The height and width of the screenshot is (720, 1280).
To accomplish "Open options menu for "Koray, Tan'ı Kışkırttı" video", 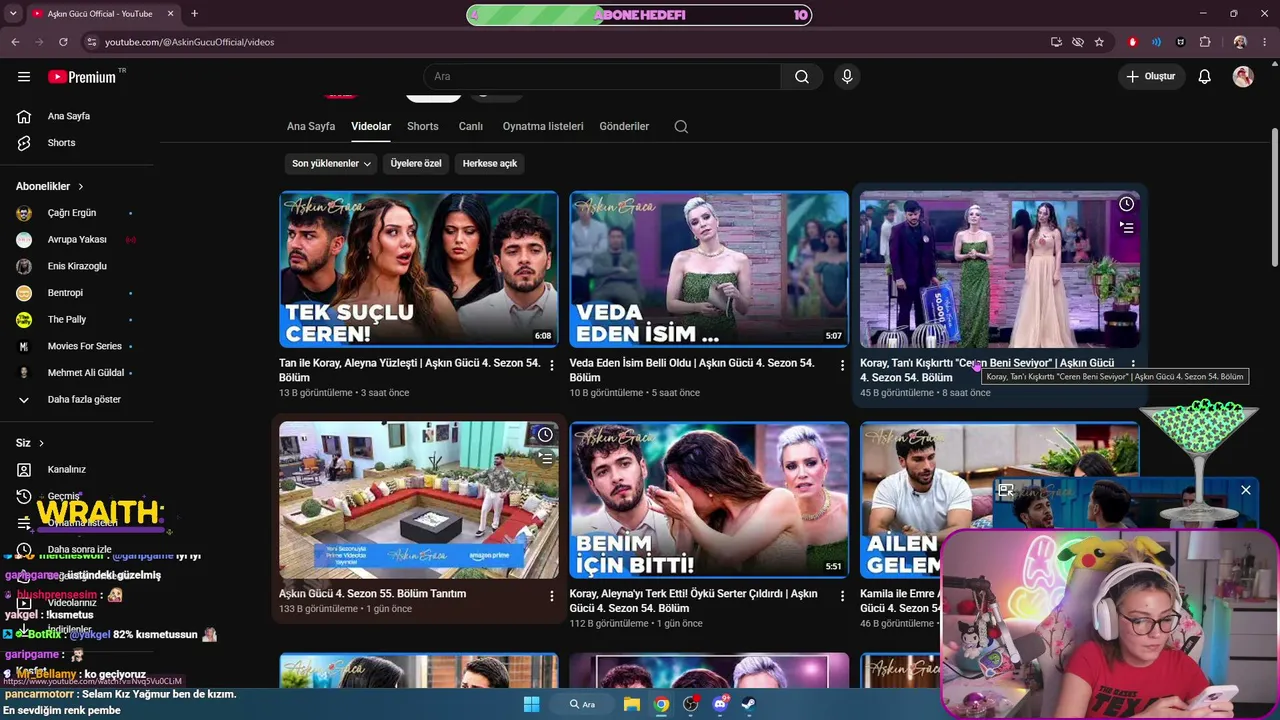I will [x=1133, y=366].
